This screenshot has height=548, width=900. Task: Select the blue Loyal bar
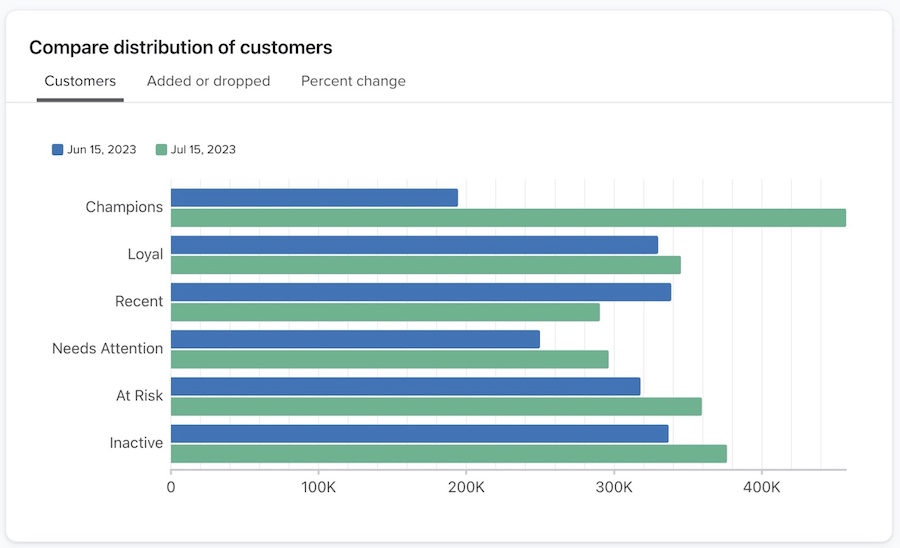coord(414,245)
